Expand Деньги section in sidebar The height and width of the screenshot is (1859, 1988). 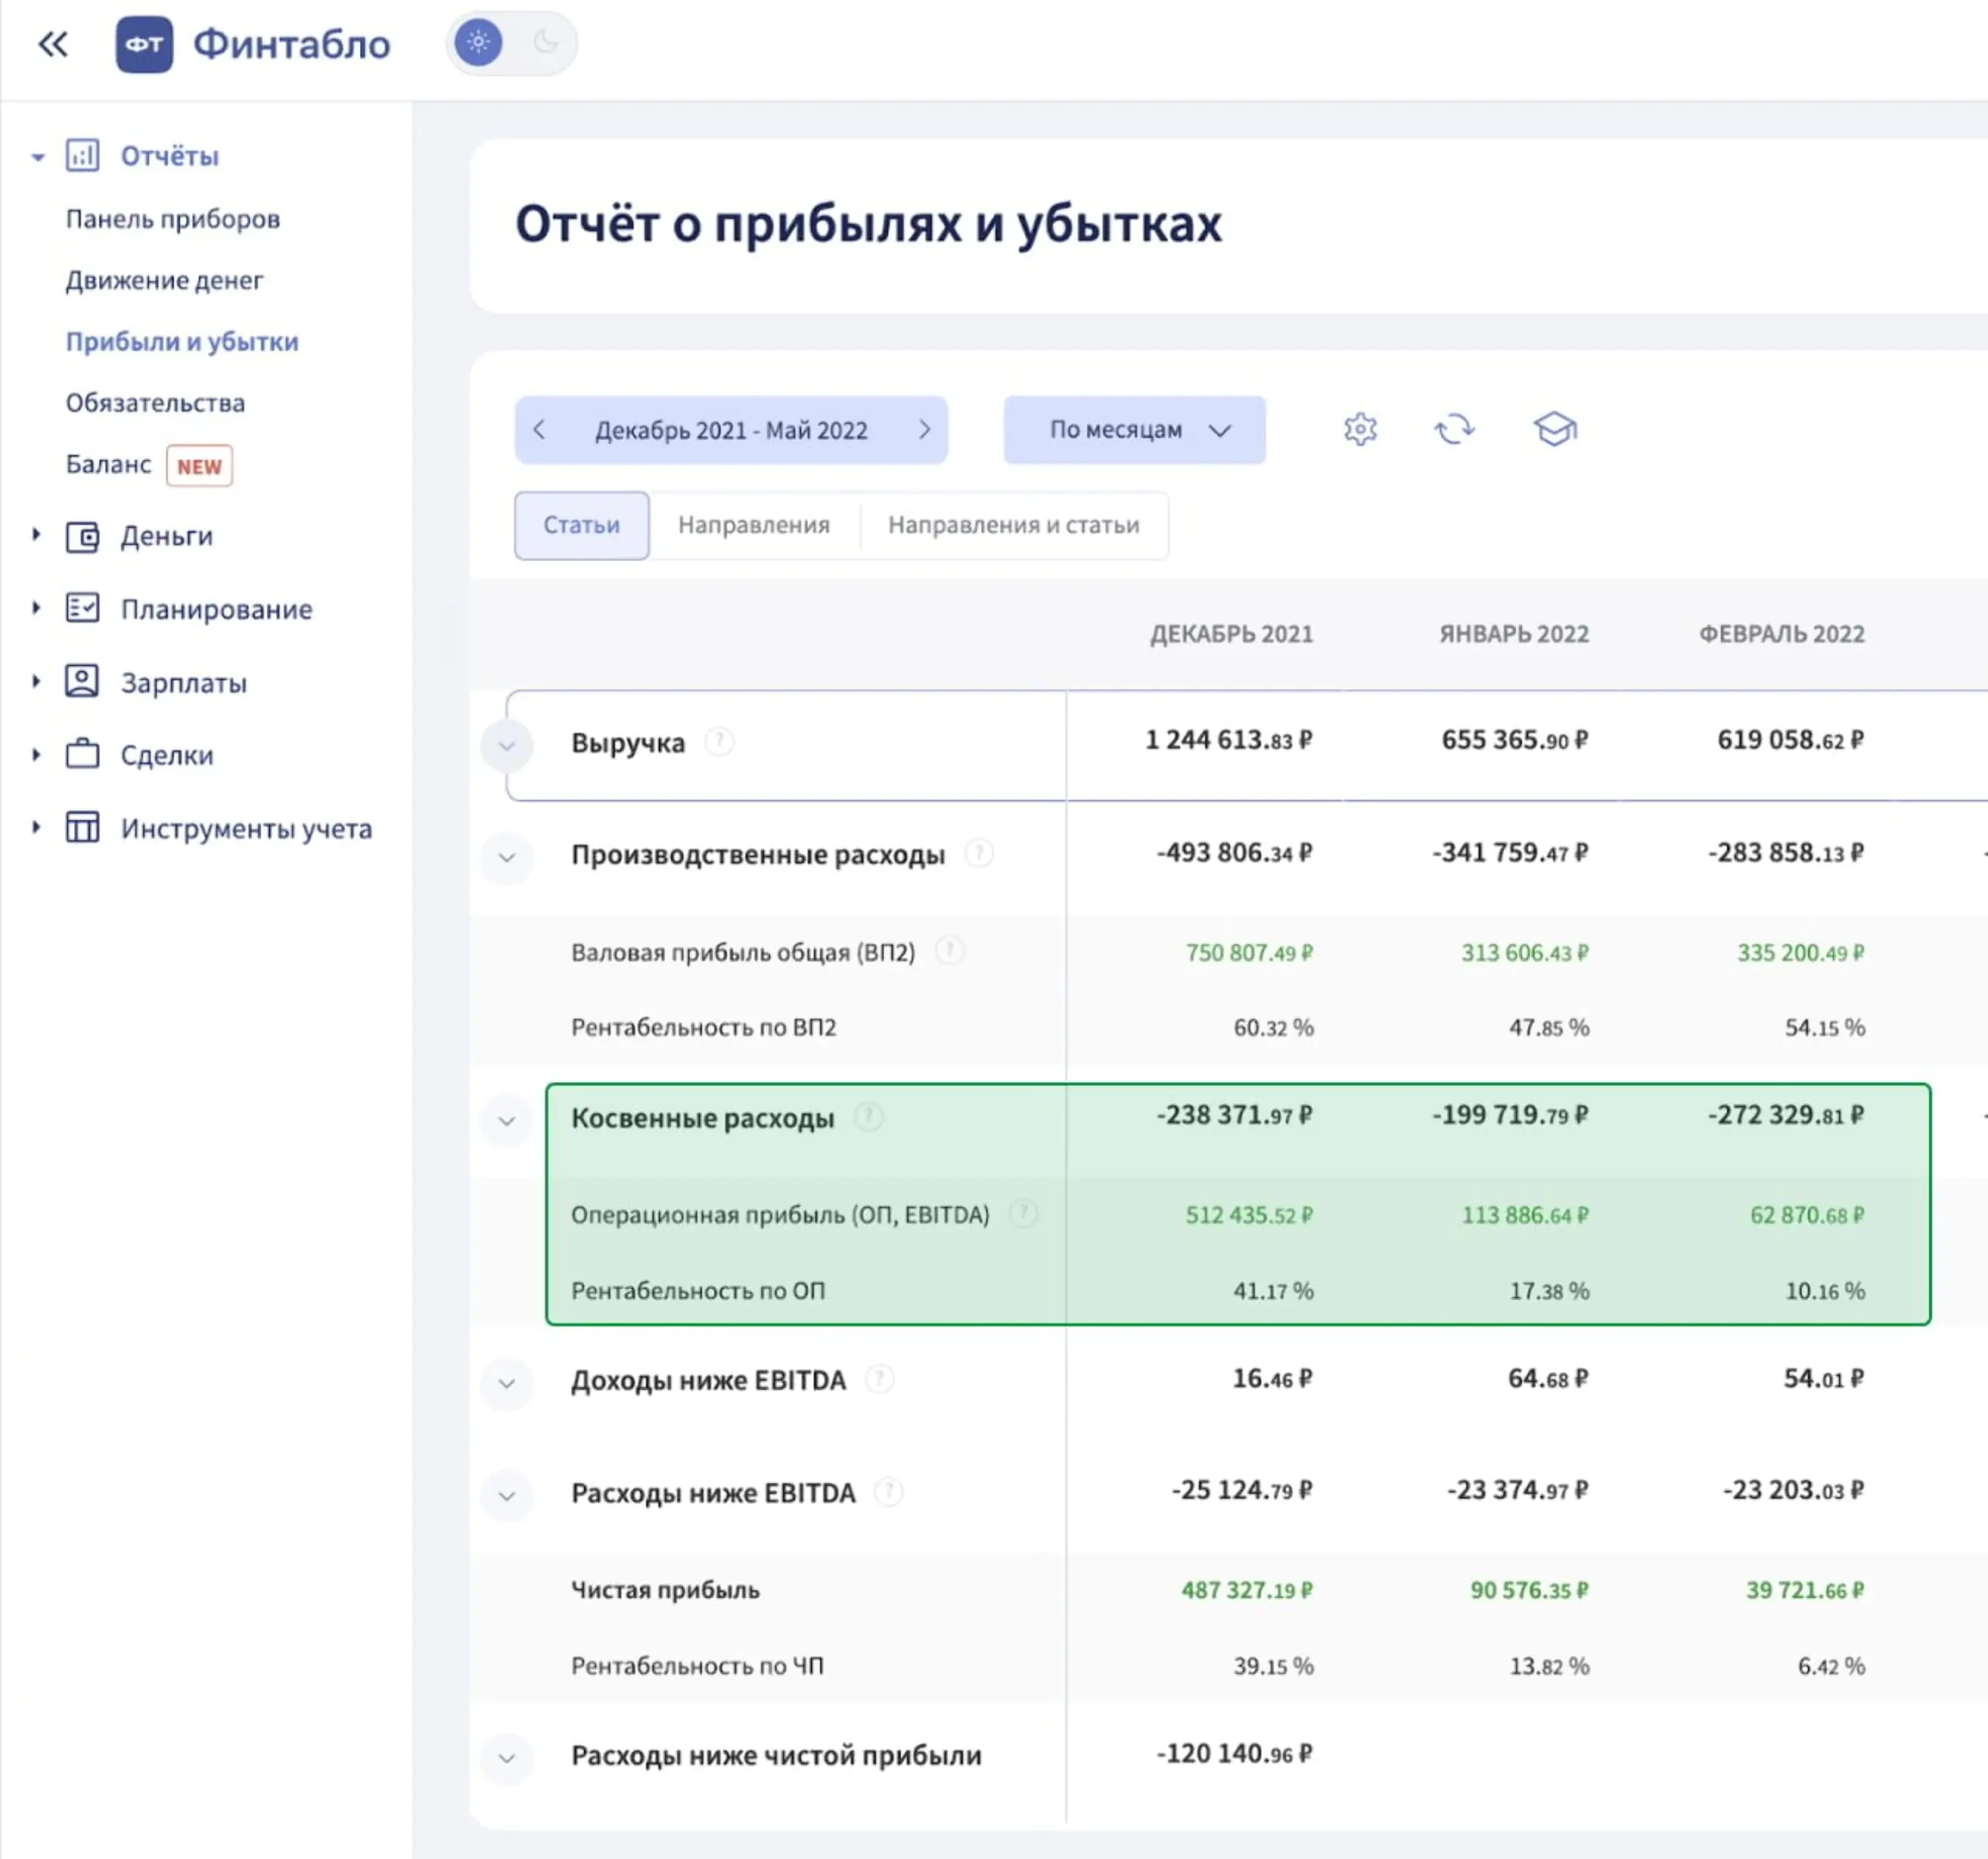click(x=36, y=535)
